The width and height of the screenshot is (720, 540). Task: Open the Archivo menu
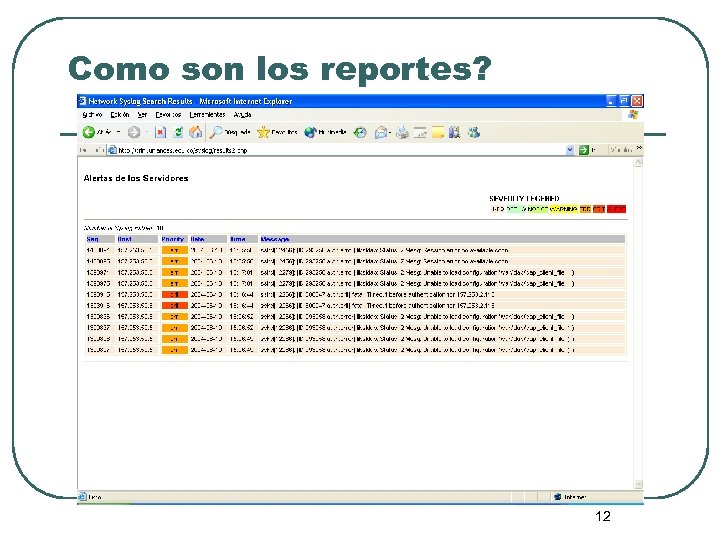pyautogui.click(x=92, y=114)
